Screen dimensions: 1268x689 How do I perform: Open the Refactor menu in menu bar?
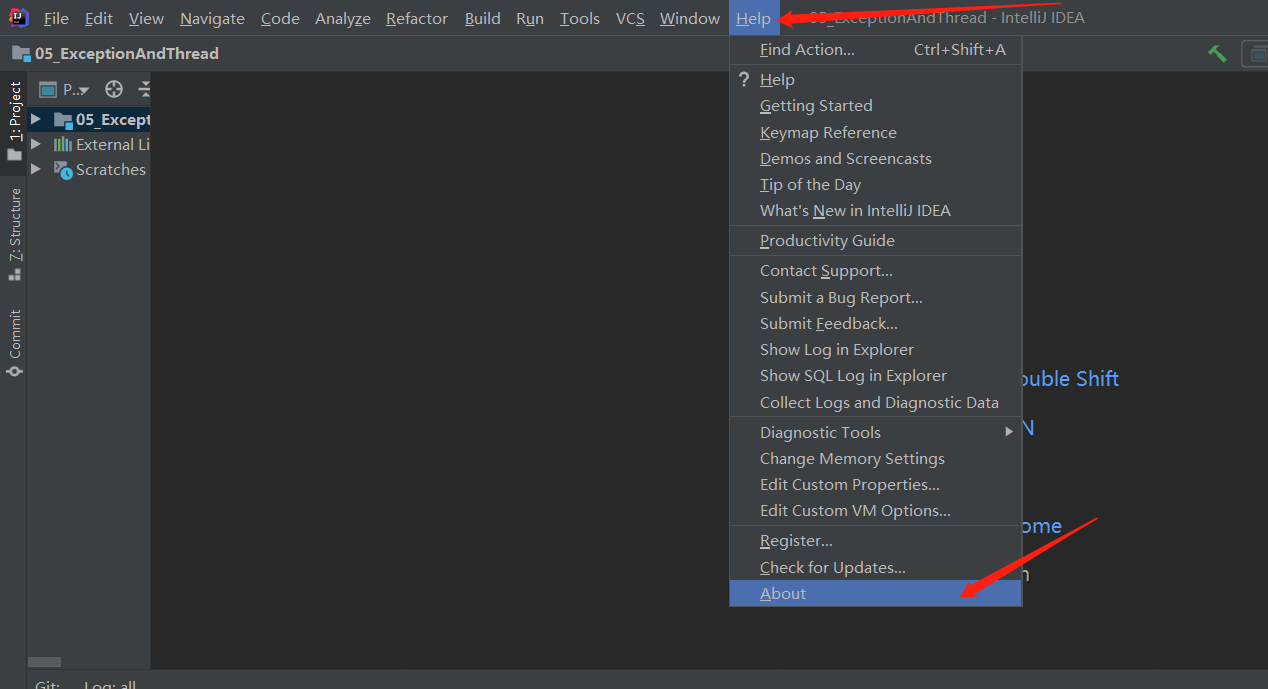pos(416,18)
